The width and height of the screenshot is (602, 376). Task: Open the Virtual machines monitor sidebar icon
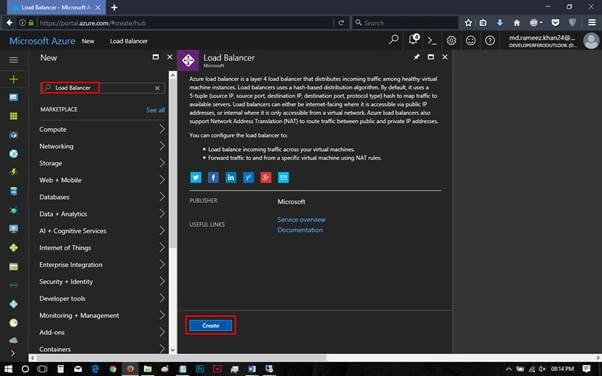tap(13, 229)
